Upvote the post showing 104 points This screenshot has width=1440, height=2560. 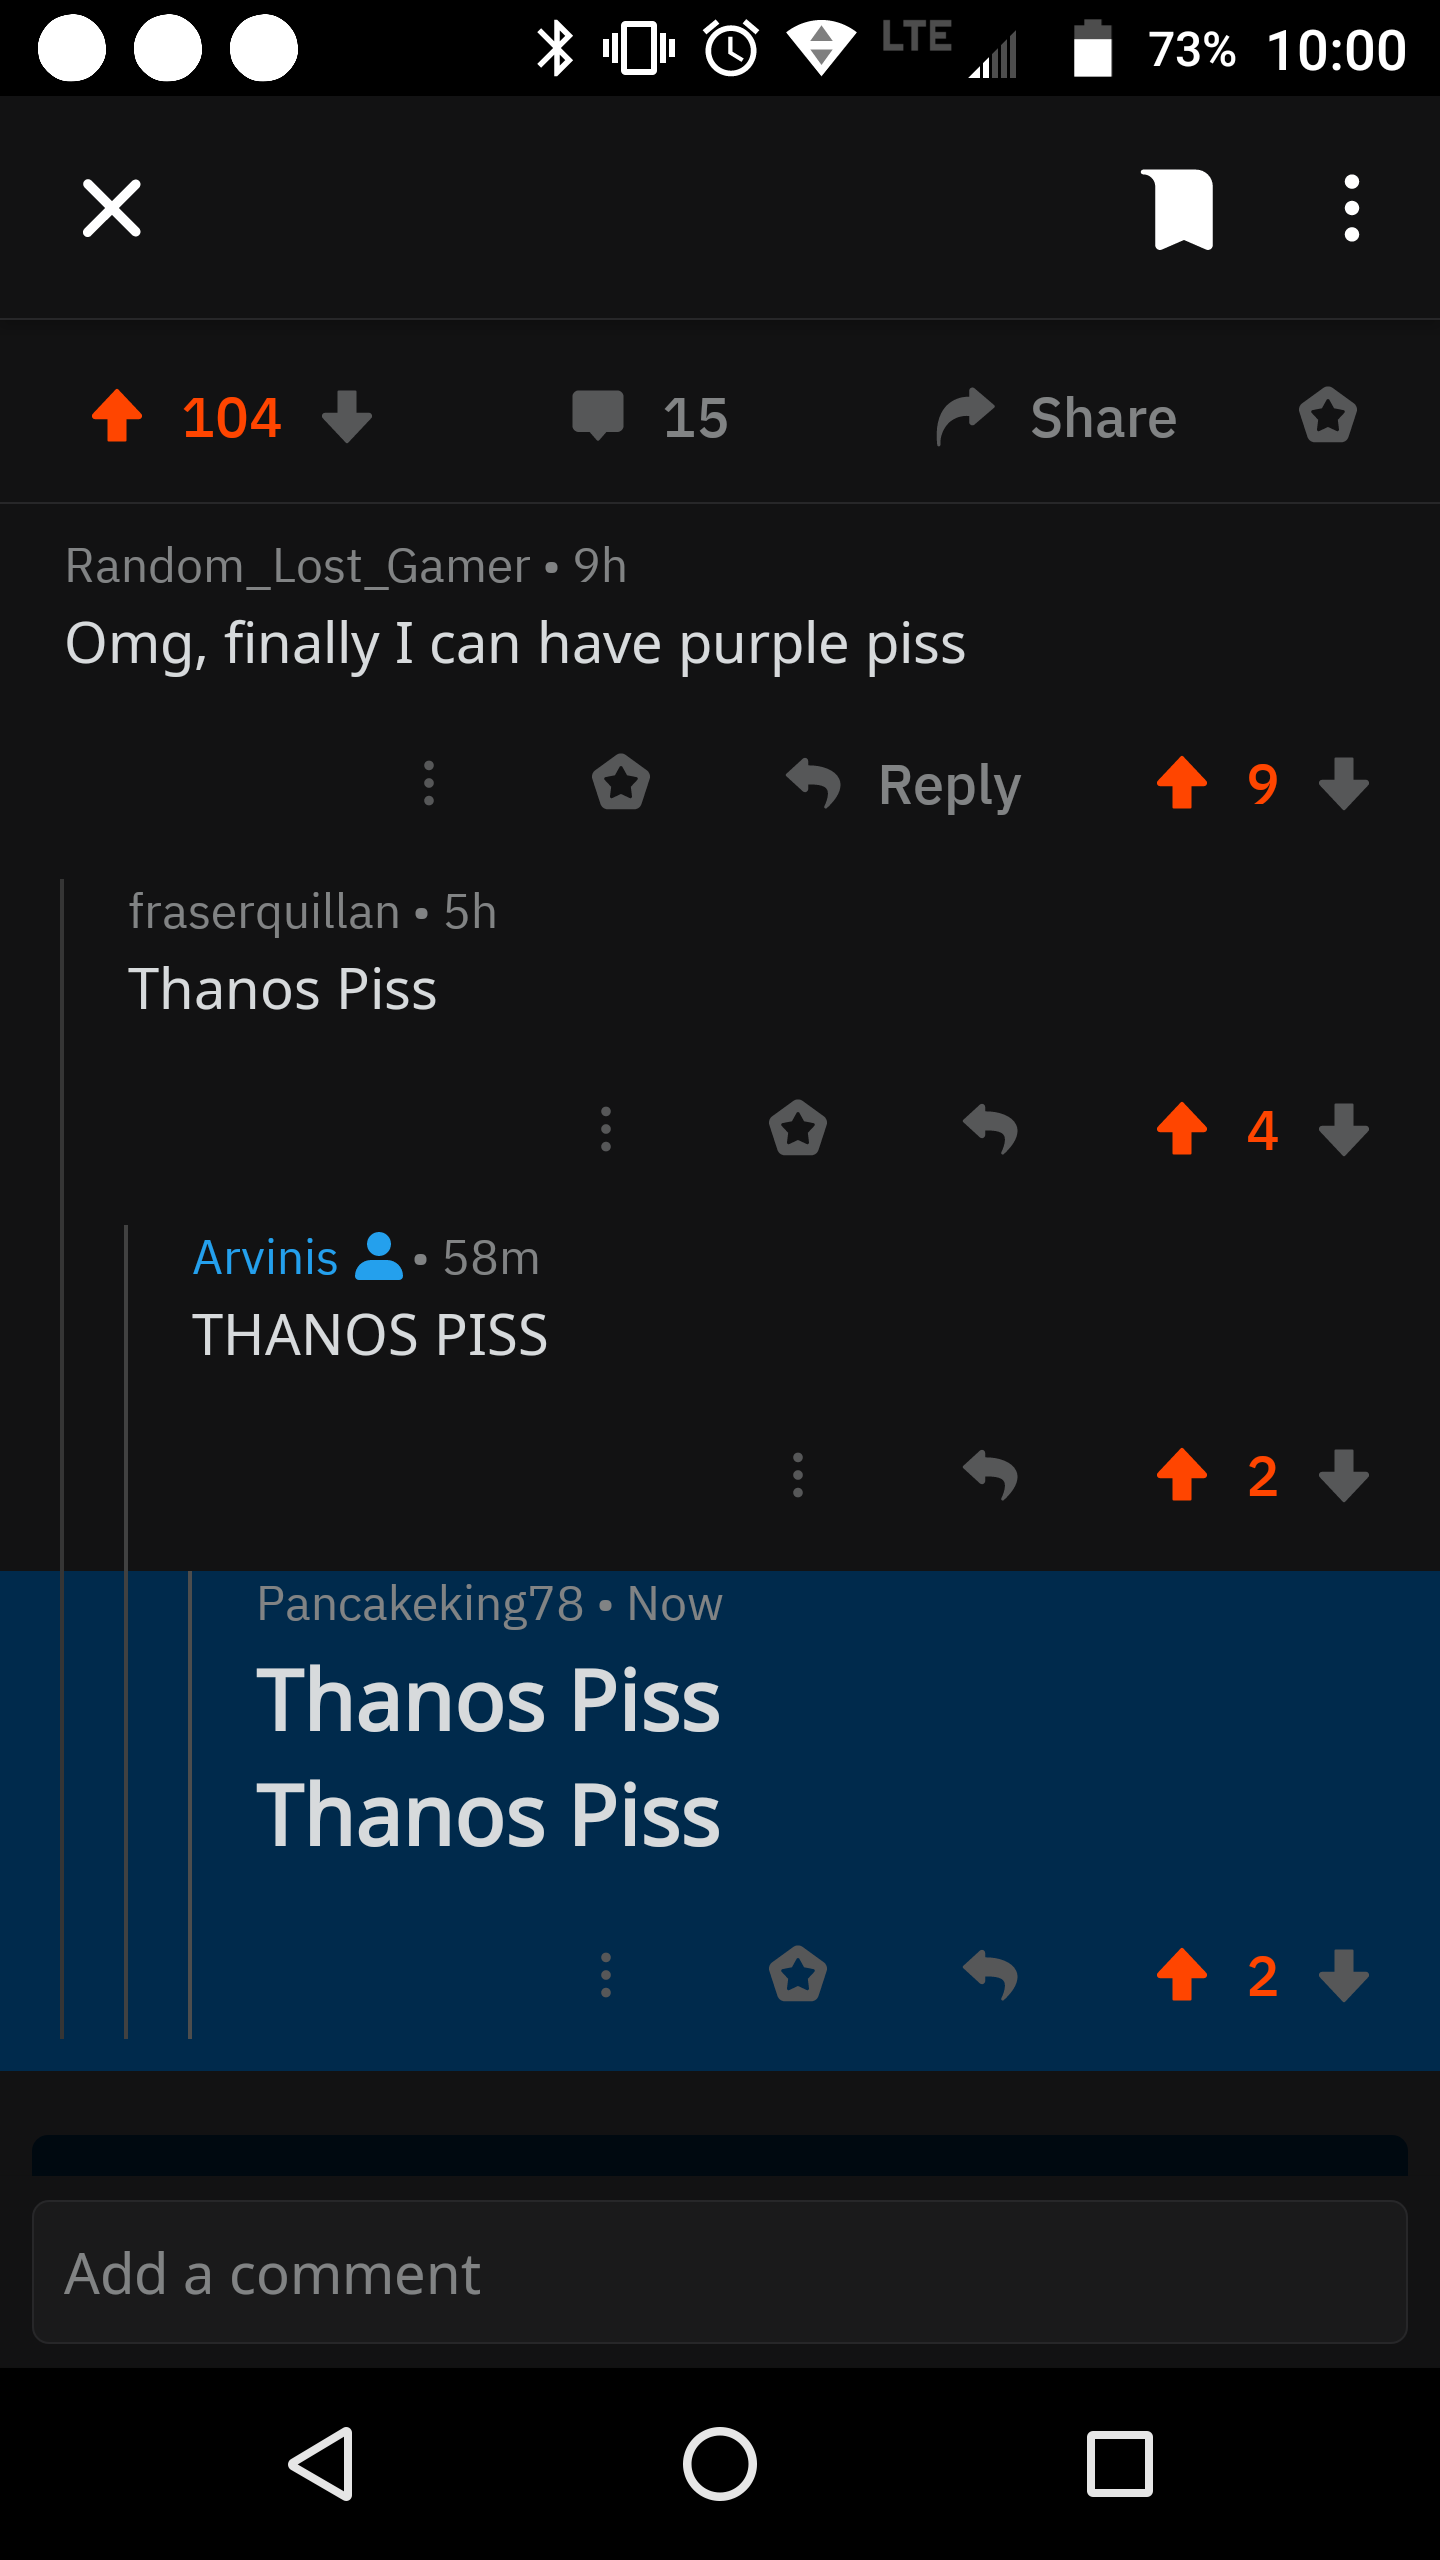pos(118,417)
